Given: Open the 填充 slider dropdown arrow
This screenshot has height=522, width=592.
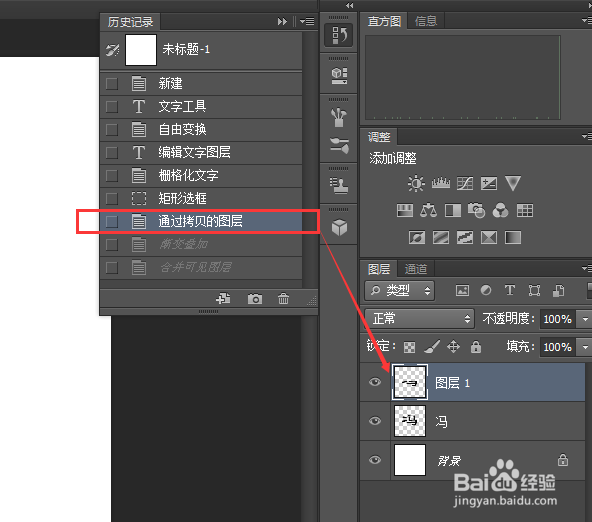Looking at the screenshot, I should [585, 347].
